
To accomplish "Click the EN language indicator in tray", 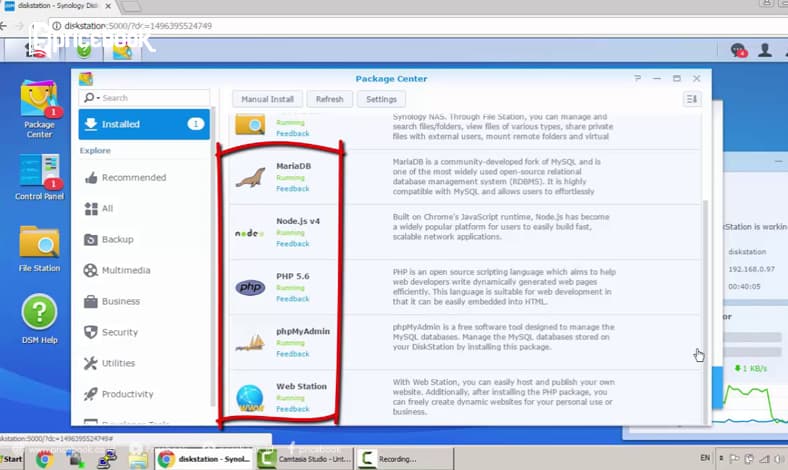I will (x=705, y=458).
